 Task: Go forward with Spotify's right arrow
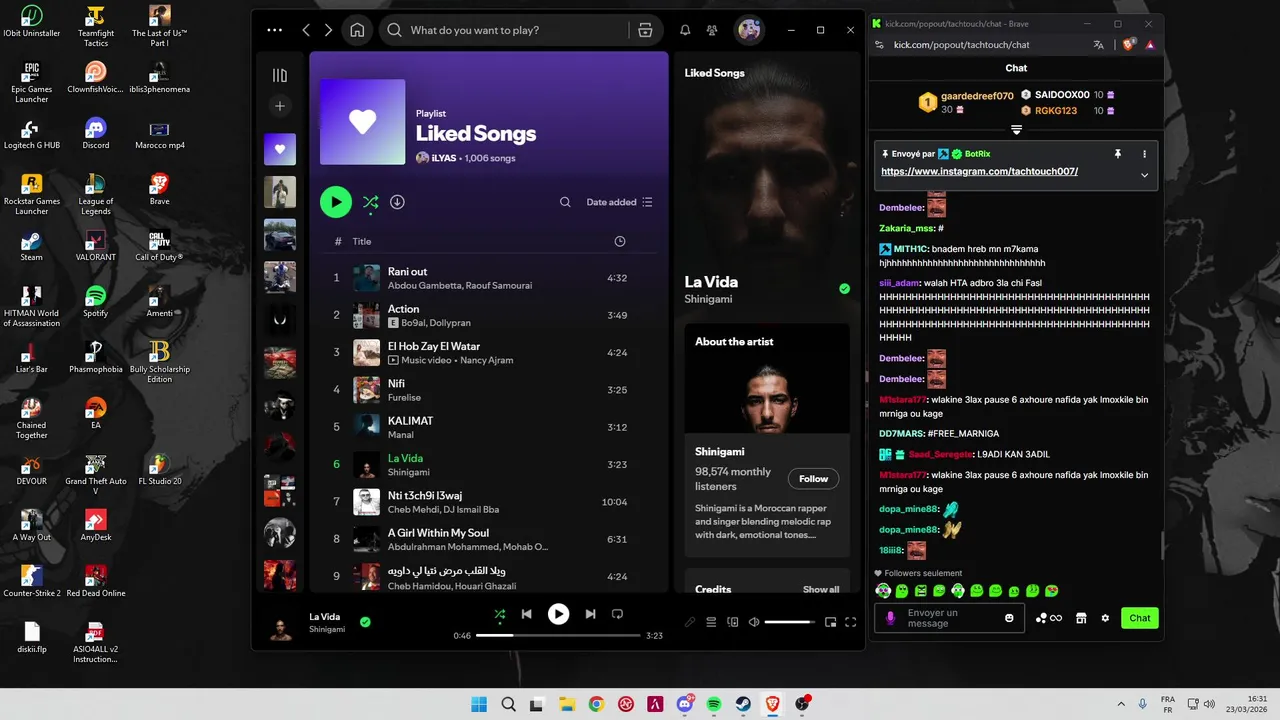(328, 30)
